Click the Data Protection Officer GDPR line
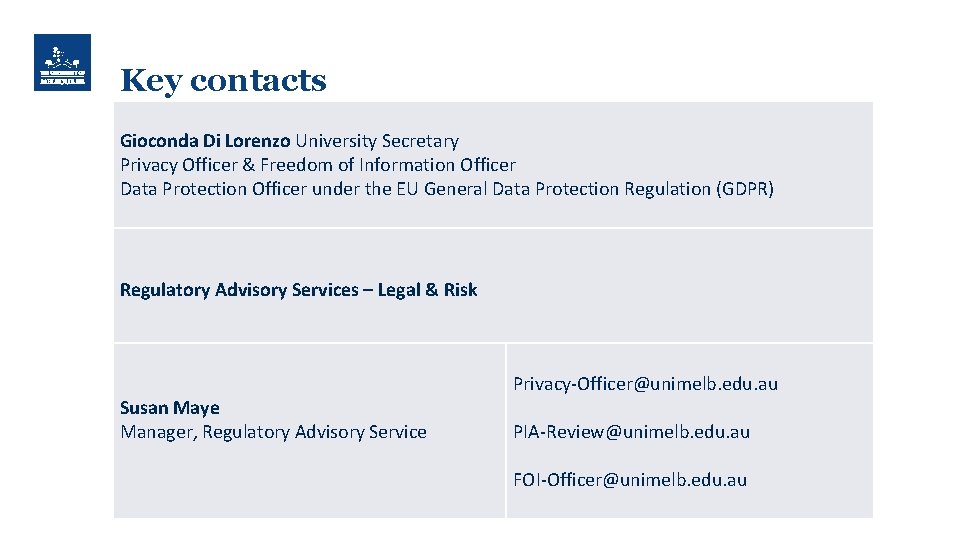960x540 pixels. coord(447,189)
